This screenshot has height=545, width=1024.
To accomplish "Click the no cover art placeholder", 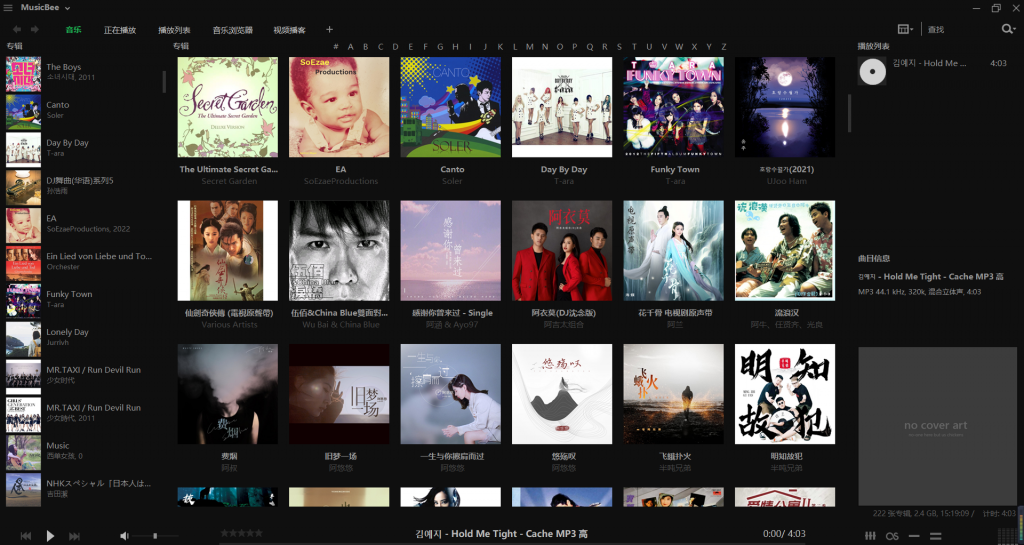I will coord(937,426).
